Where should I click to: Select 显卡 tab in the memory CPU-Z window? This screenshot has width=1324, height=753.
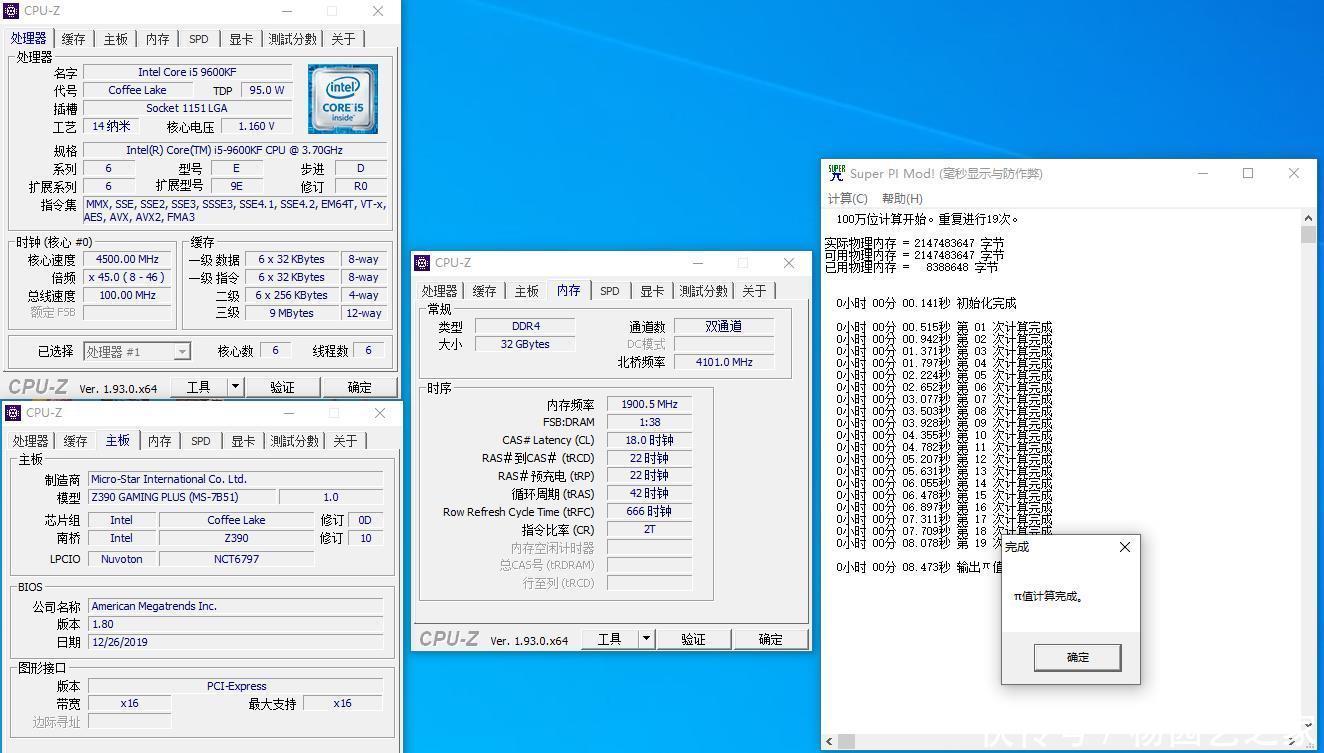(652, 291)
